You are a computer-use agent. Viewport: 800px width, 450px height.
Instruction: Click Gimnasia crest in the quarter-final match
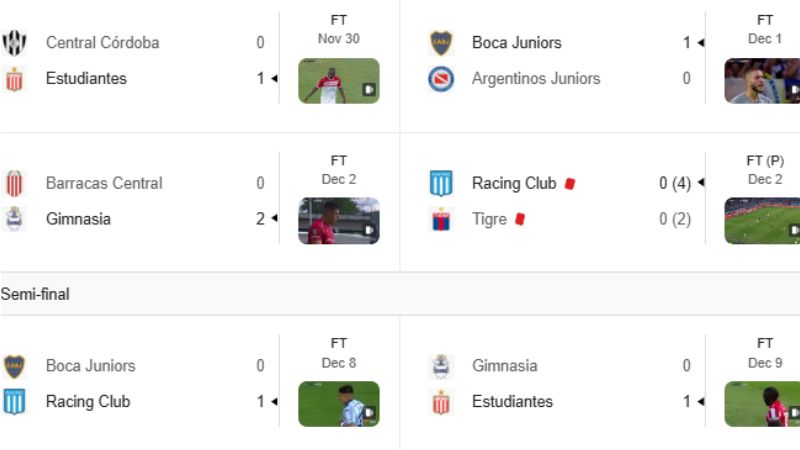tap(15, 219)
